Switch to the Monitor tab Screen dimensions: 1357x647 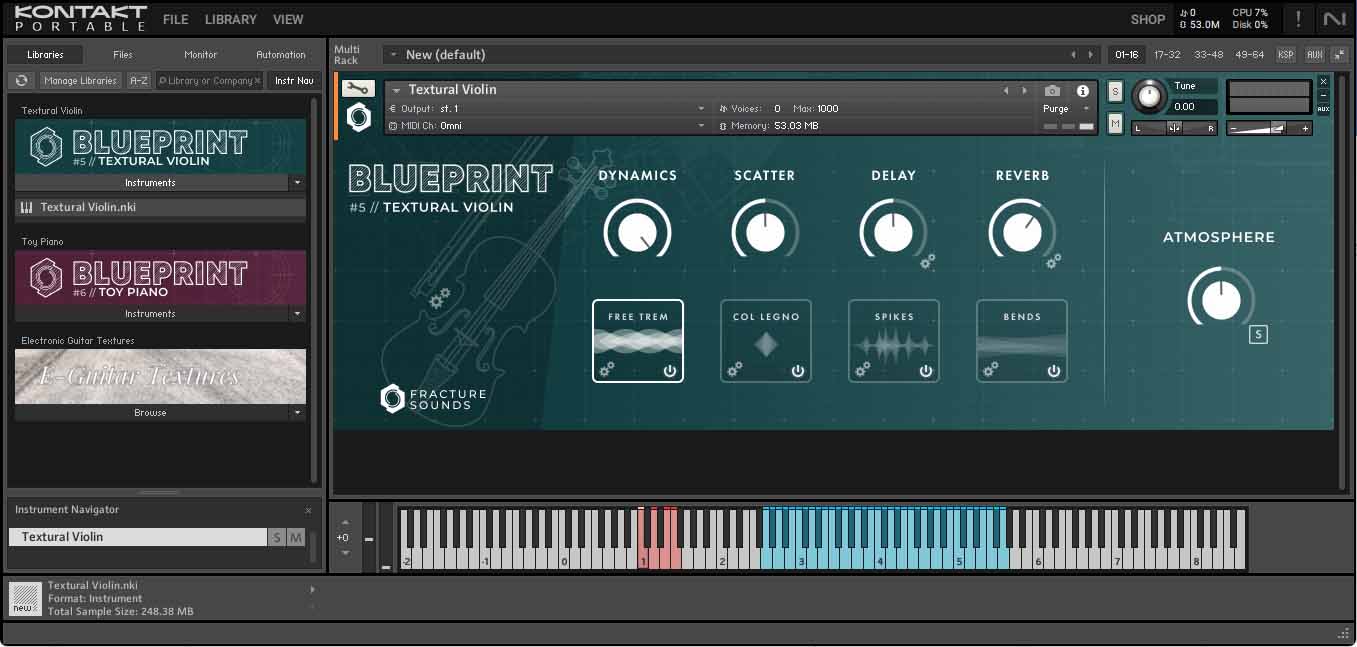201,55
